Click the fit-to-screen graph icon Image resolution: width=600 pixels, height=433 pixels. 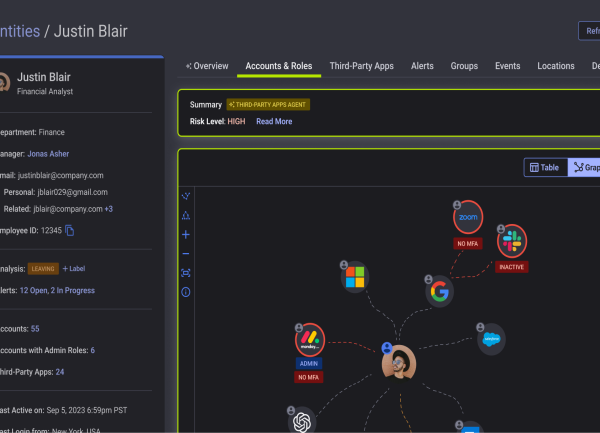pos(186,273)
